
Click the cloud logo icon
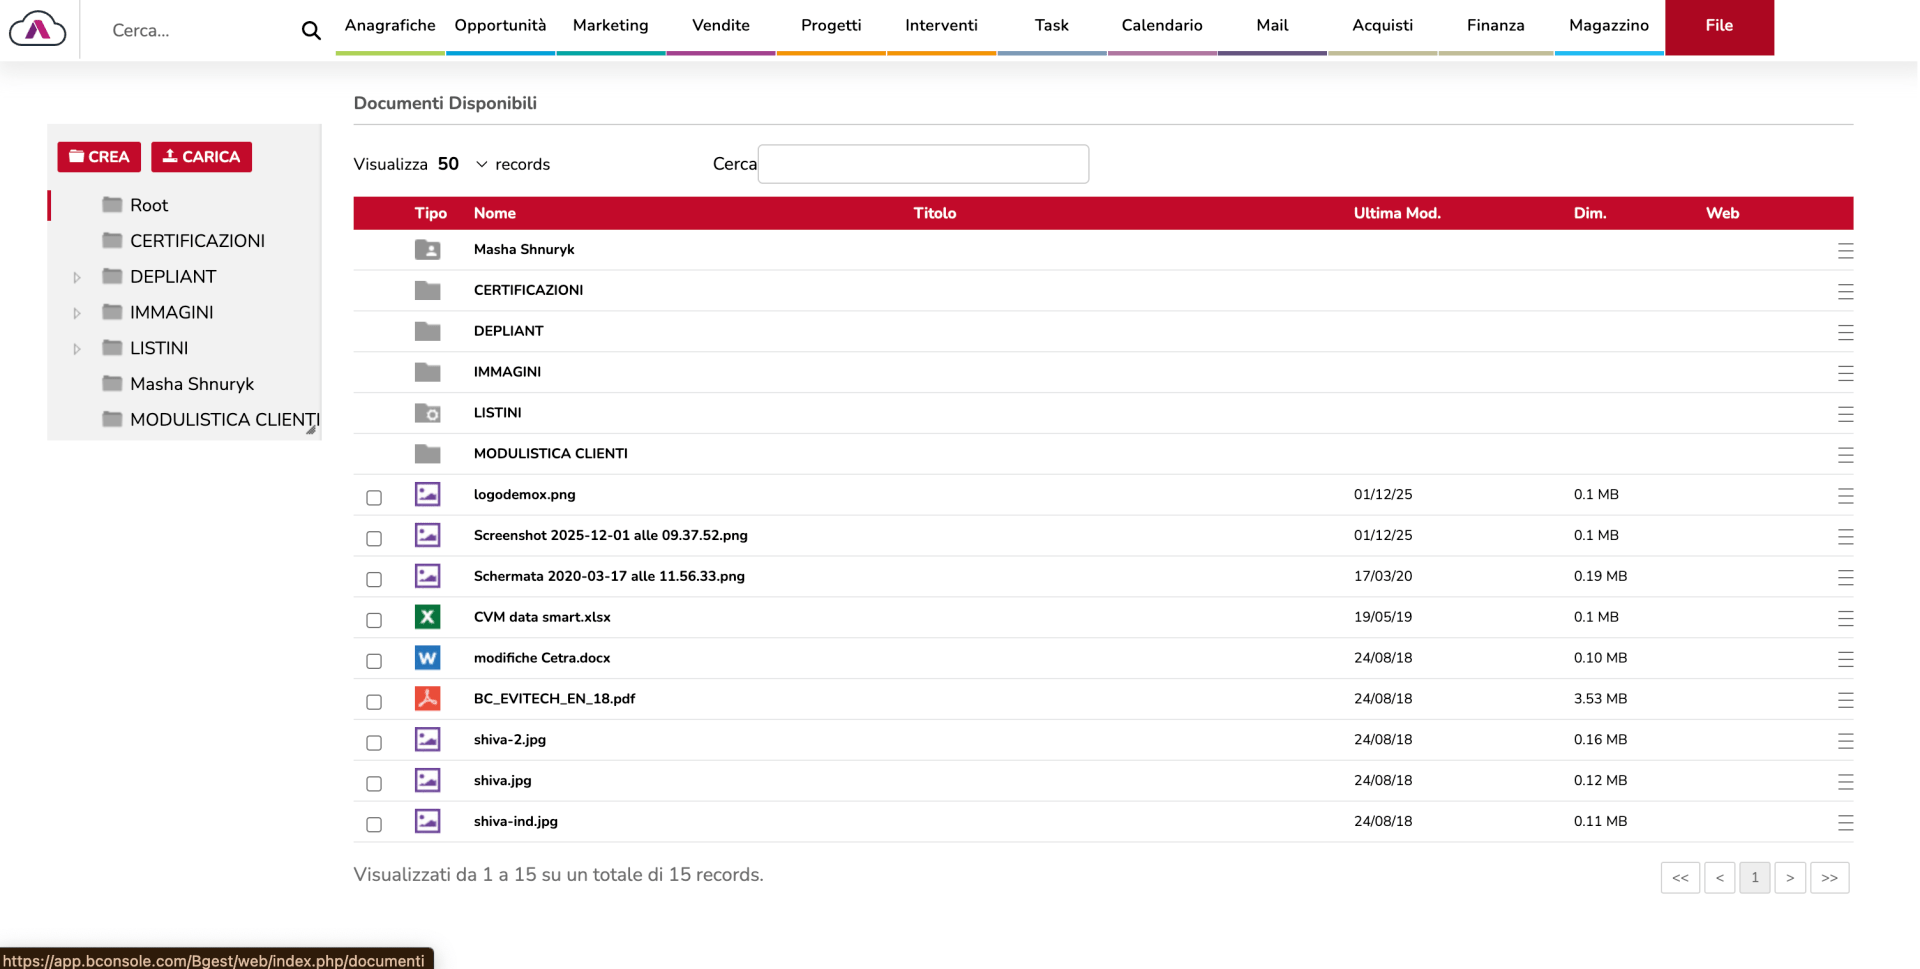click(x=37, y=29)
